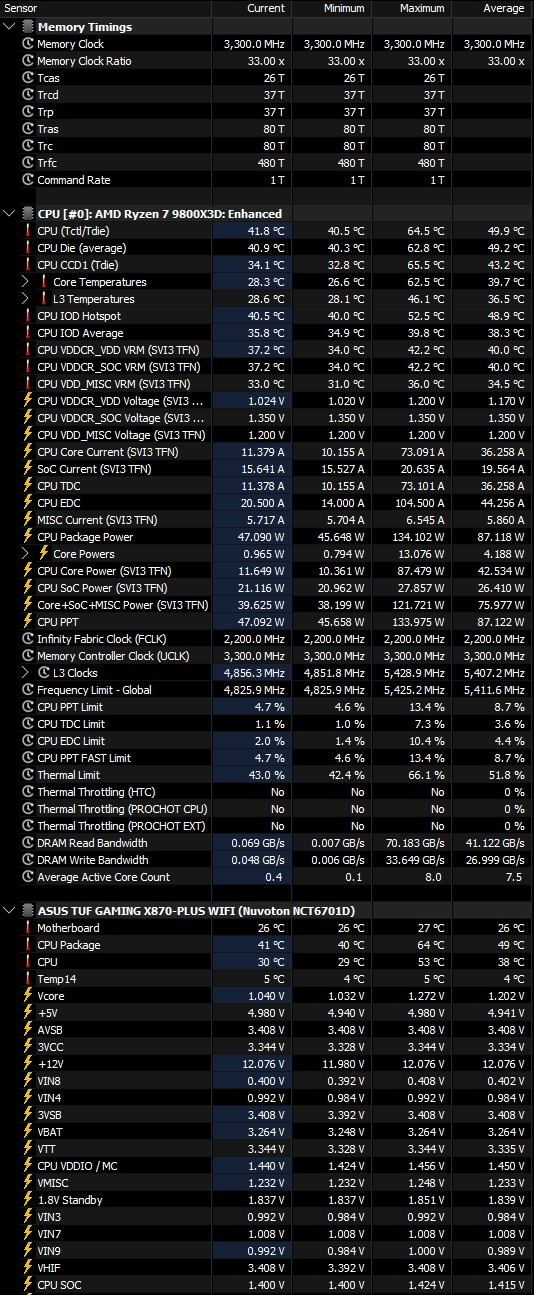Expand the Core Powers subtree
The image size is (534, 1295).
[x=26, y=553]
